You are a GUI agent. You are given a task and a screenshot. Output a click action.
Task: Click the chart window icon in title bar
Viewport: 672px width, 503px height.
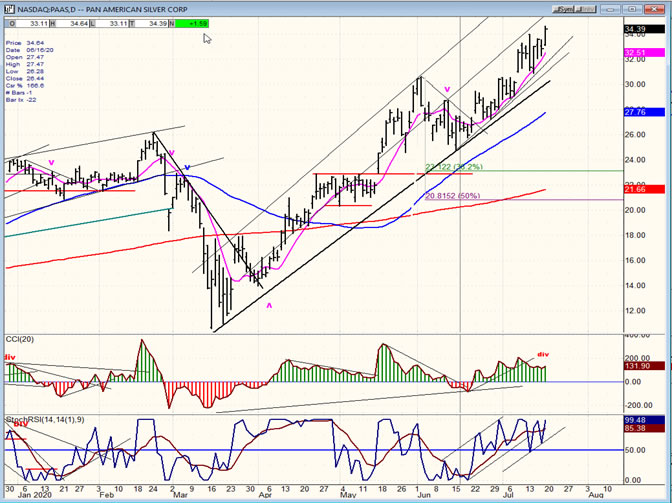tap(9, 9)
